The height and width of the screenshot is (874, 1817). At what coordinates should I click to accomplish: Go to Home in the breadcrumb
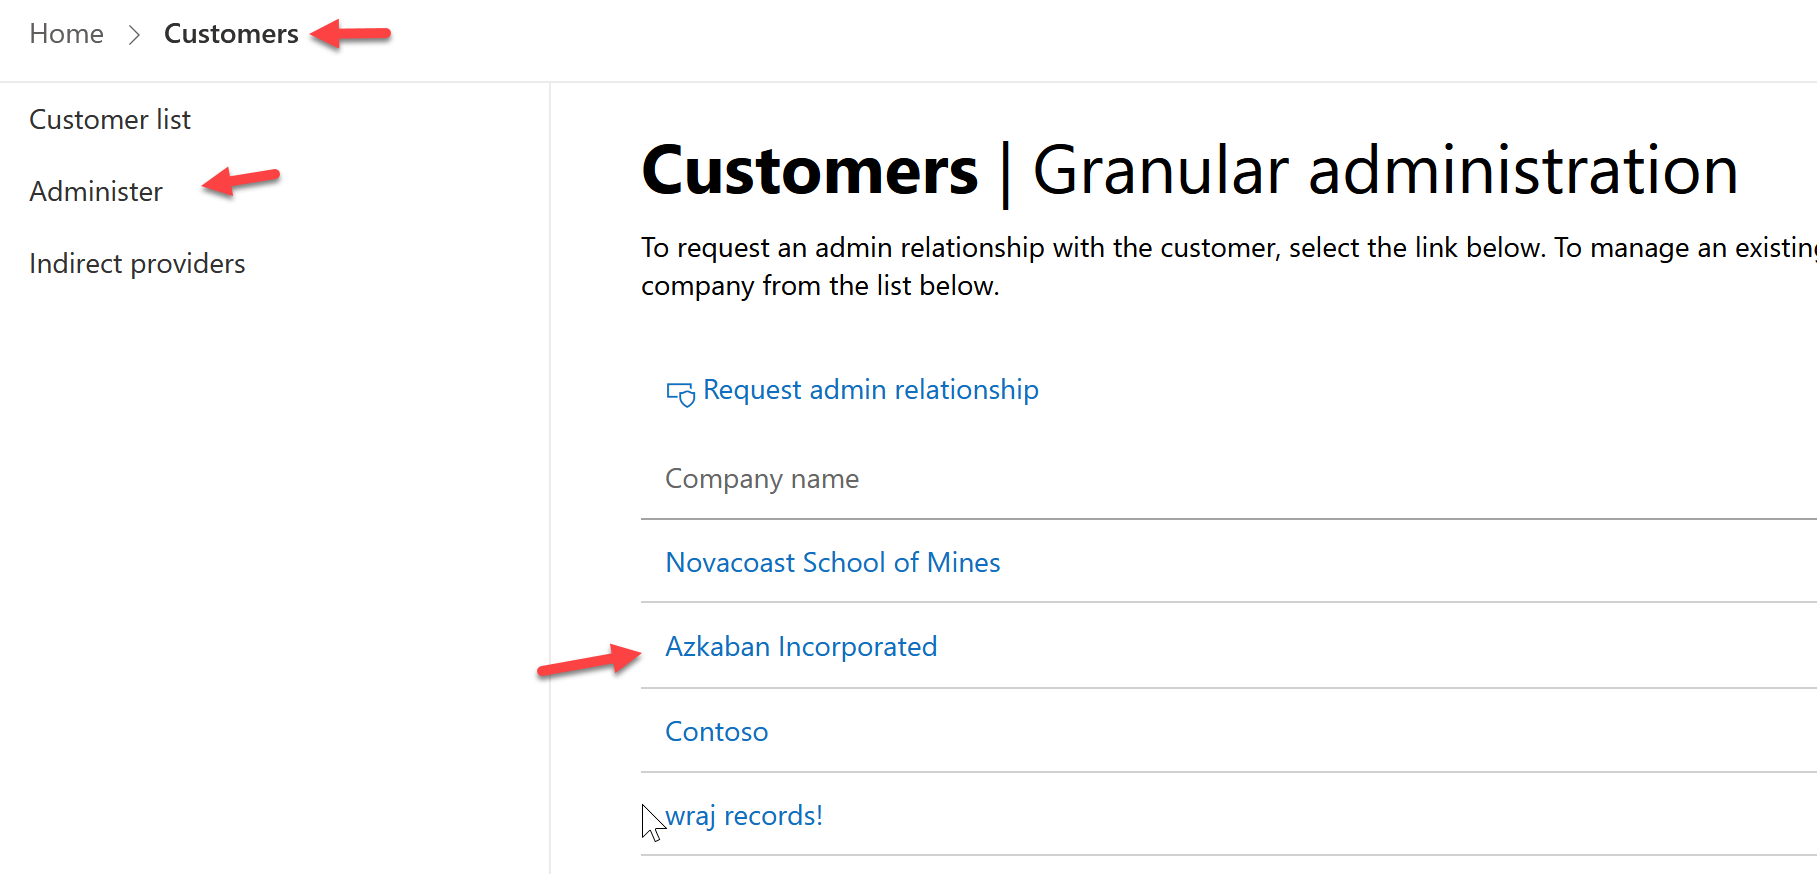pyautogui.click(x=66, y=34)
